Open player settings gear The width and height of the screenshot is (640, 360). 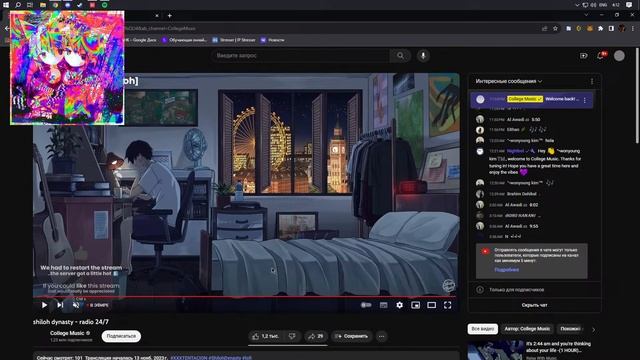click(400, 305)
